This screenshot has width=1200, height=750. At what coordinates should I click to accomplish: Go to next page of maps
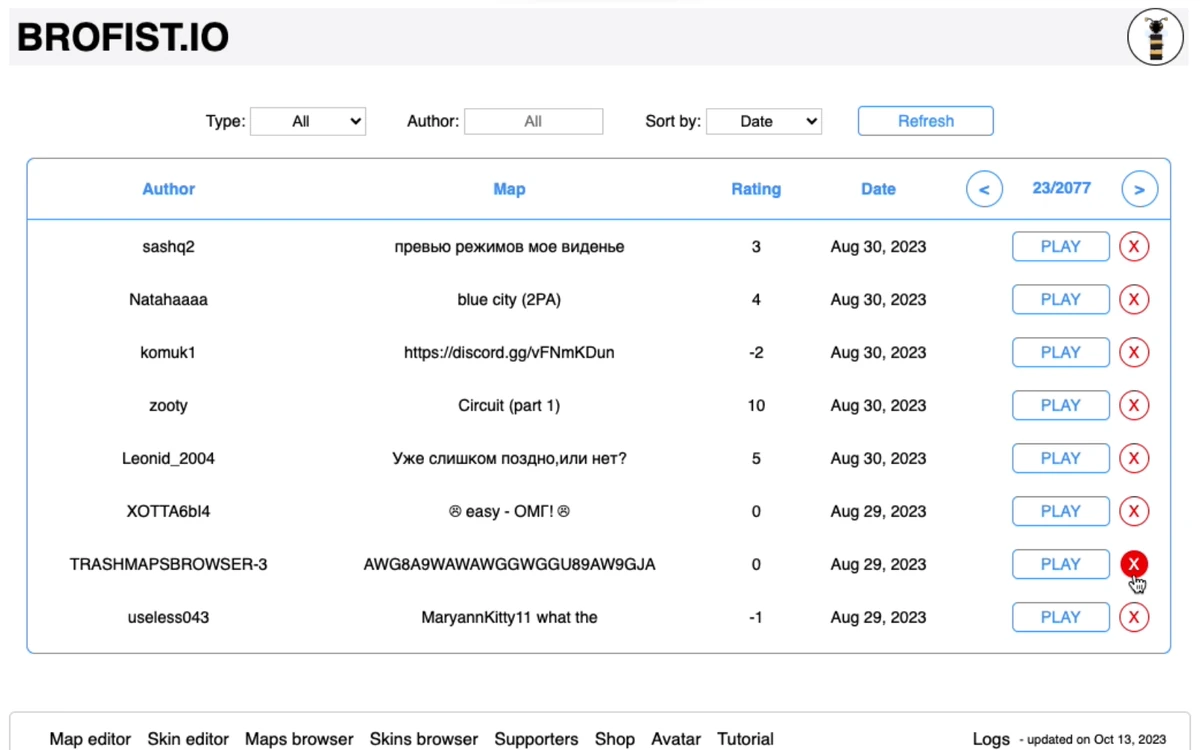[x=1139, y=189]
